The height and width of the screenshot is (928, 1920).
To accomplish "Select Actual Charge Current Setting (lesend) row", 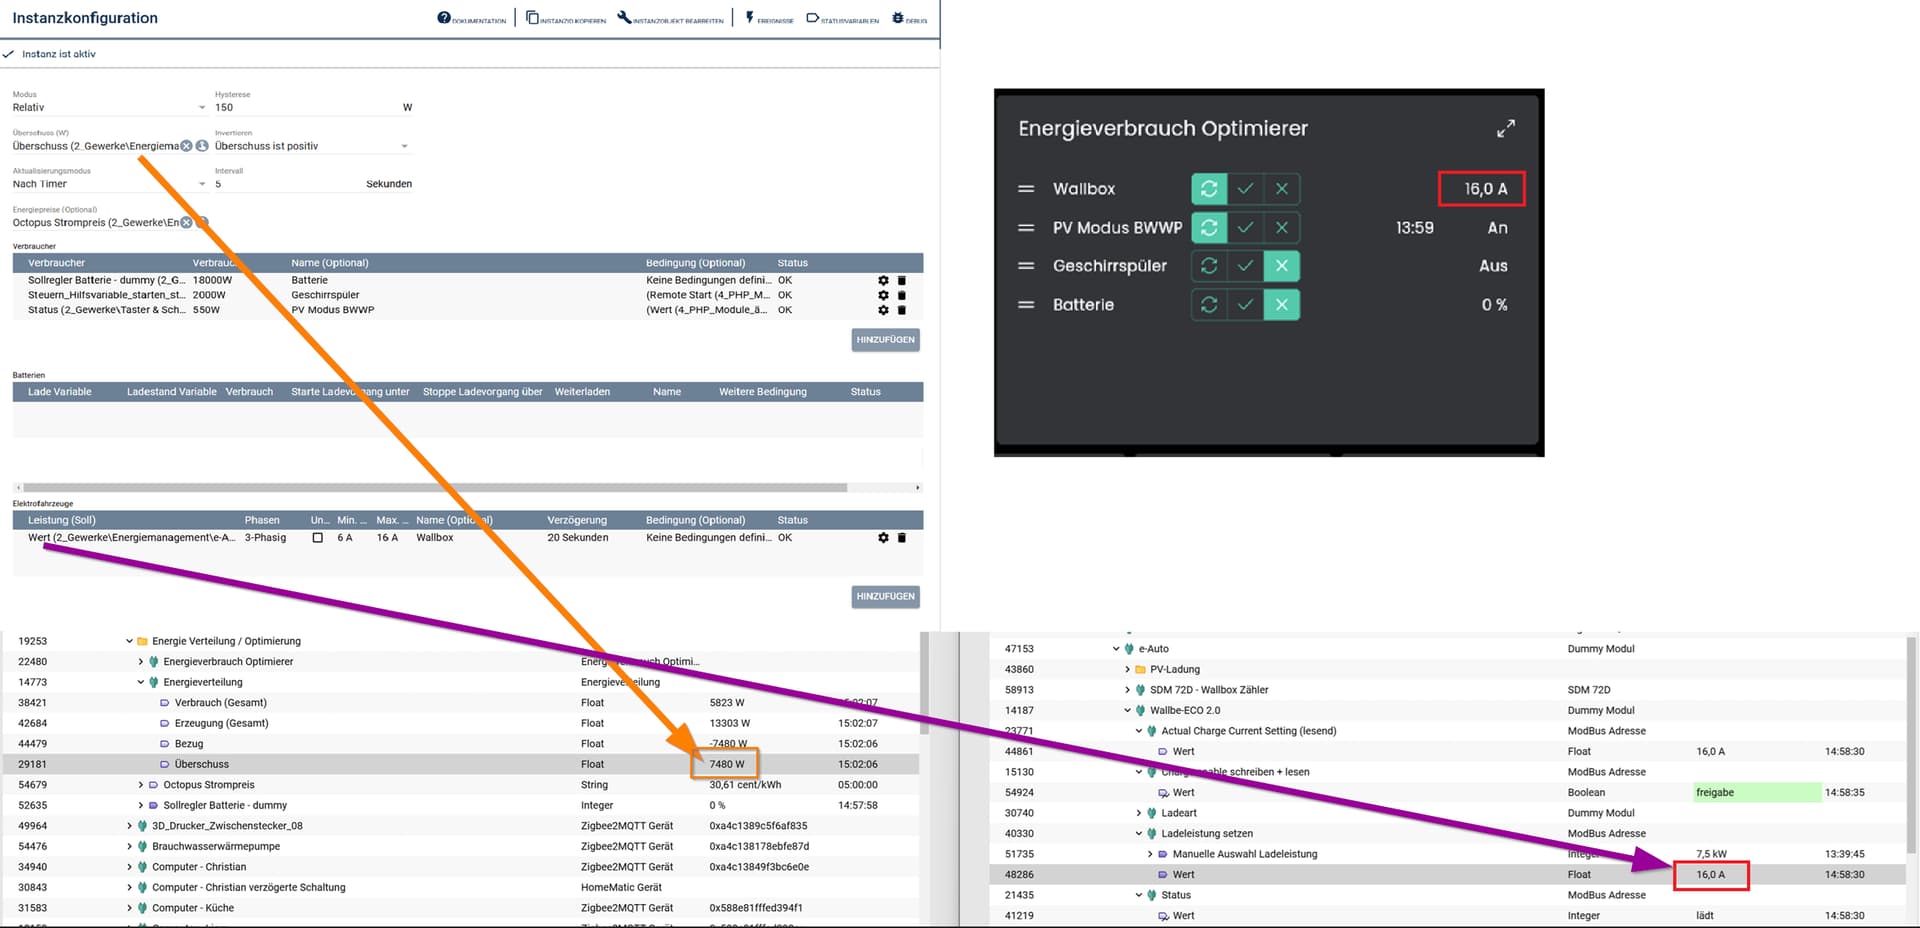I will [1448, 731].
